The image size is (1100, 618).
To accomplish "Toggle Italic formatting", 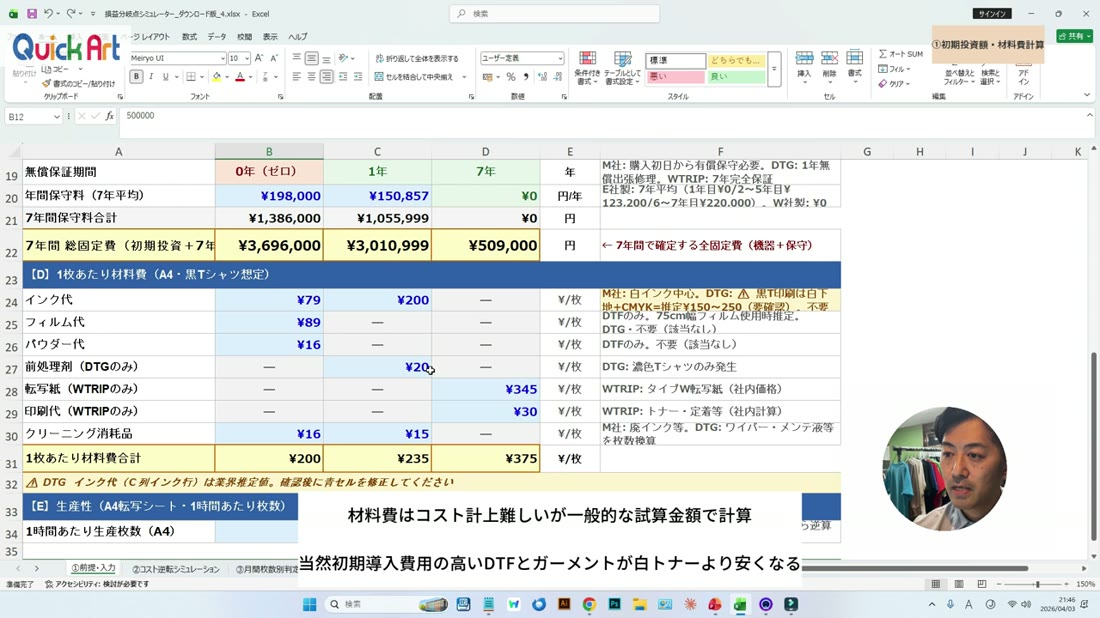I will pos(151,76).
